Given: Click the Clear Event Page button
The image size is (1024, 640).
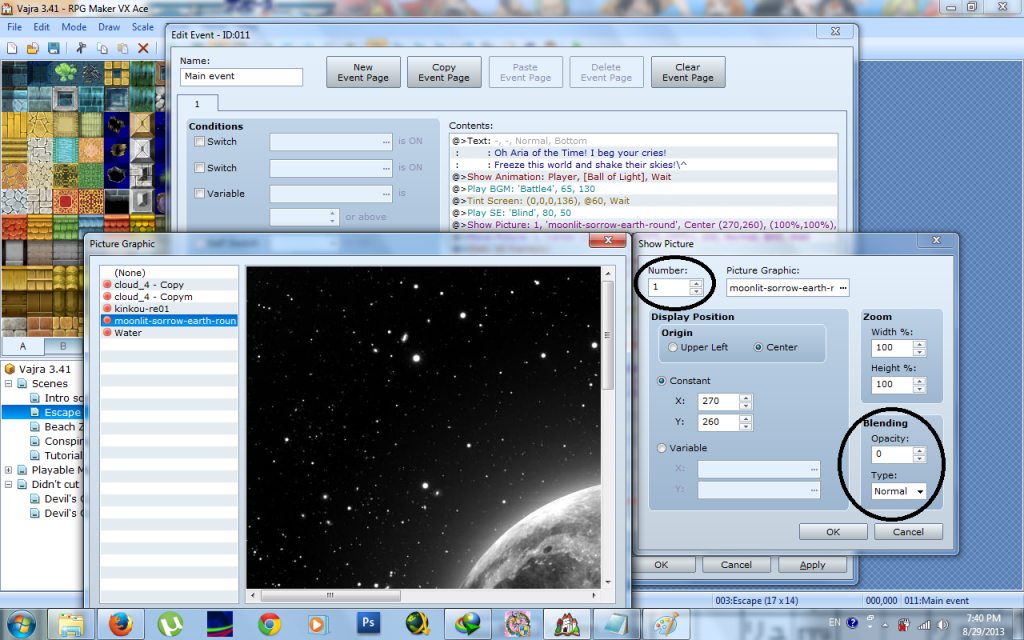Looking at the screenshot, I should (x=688, y=72).
